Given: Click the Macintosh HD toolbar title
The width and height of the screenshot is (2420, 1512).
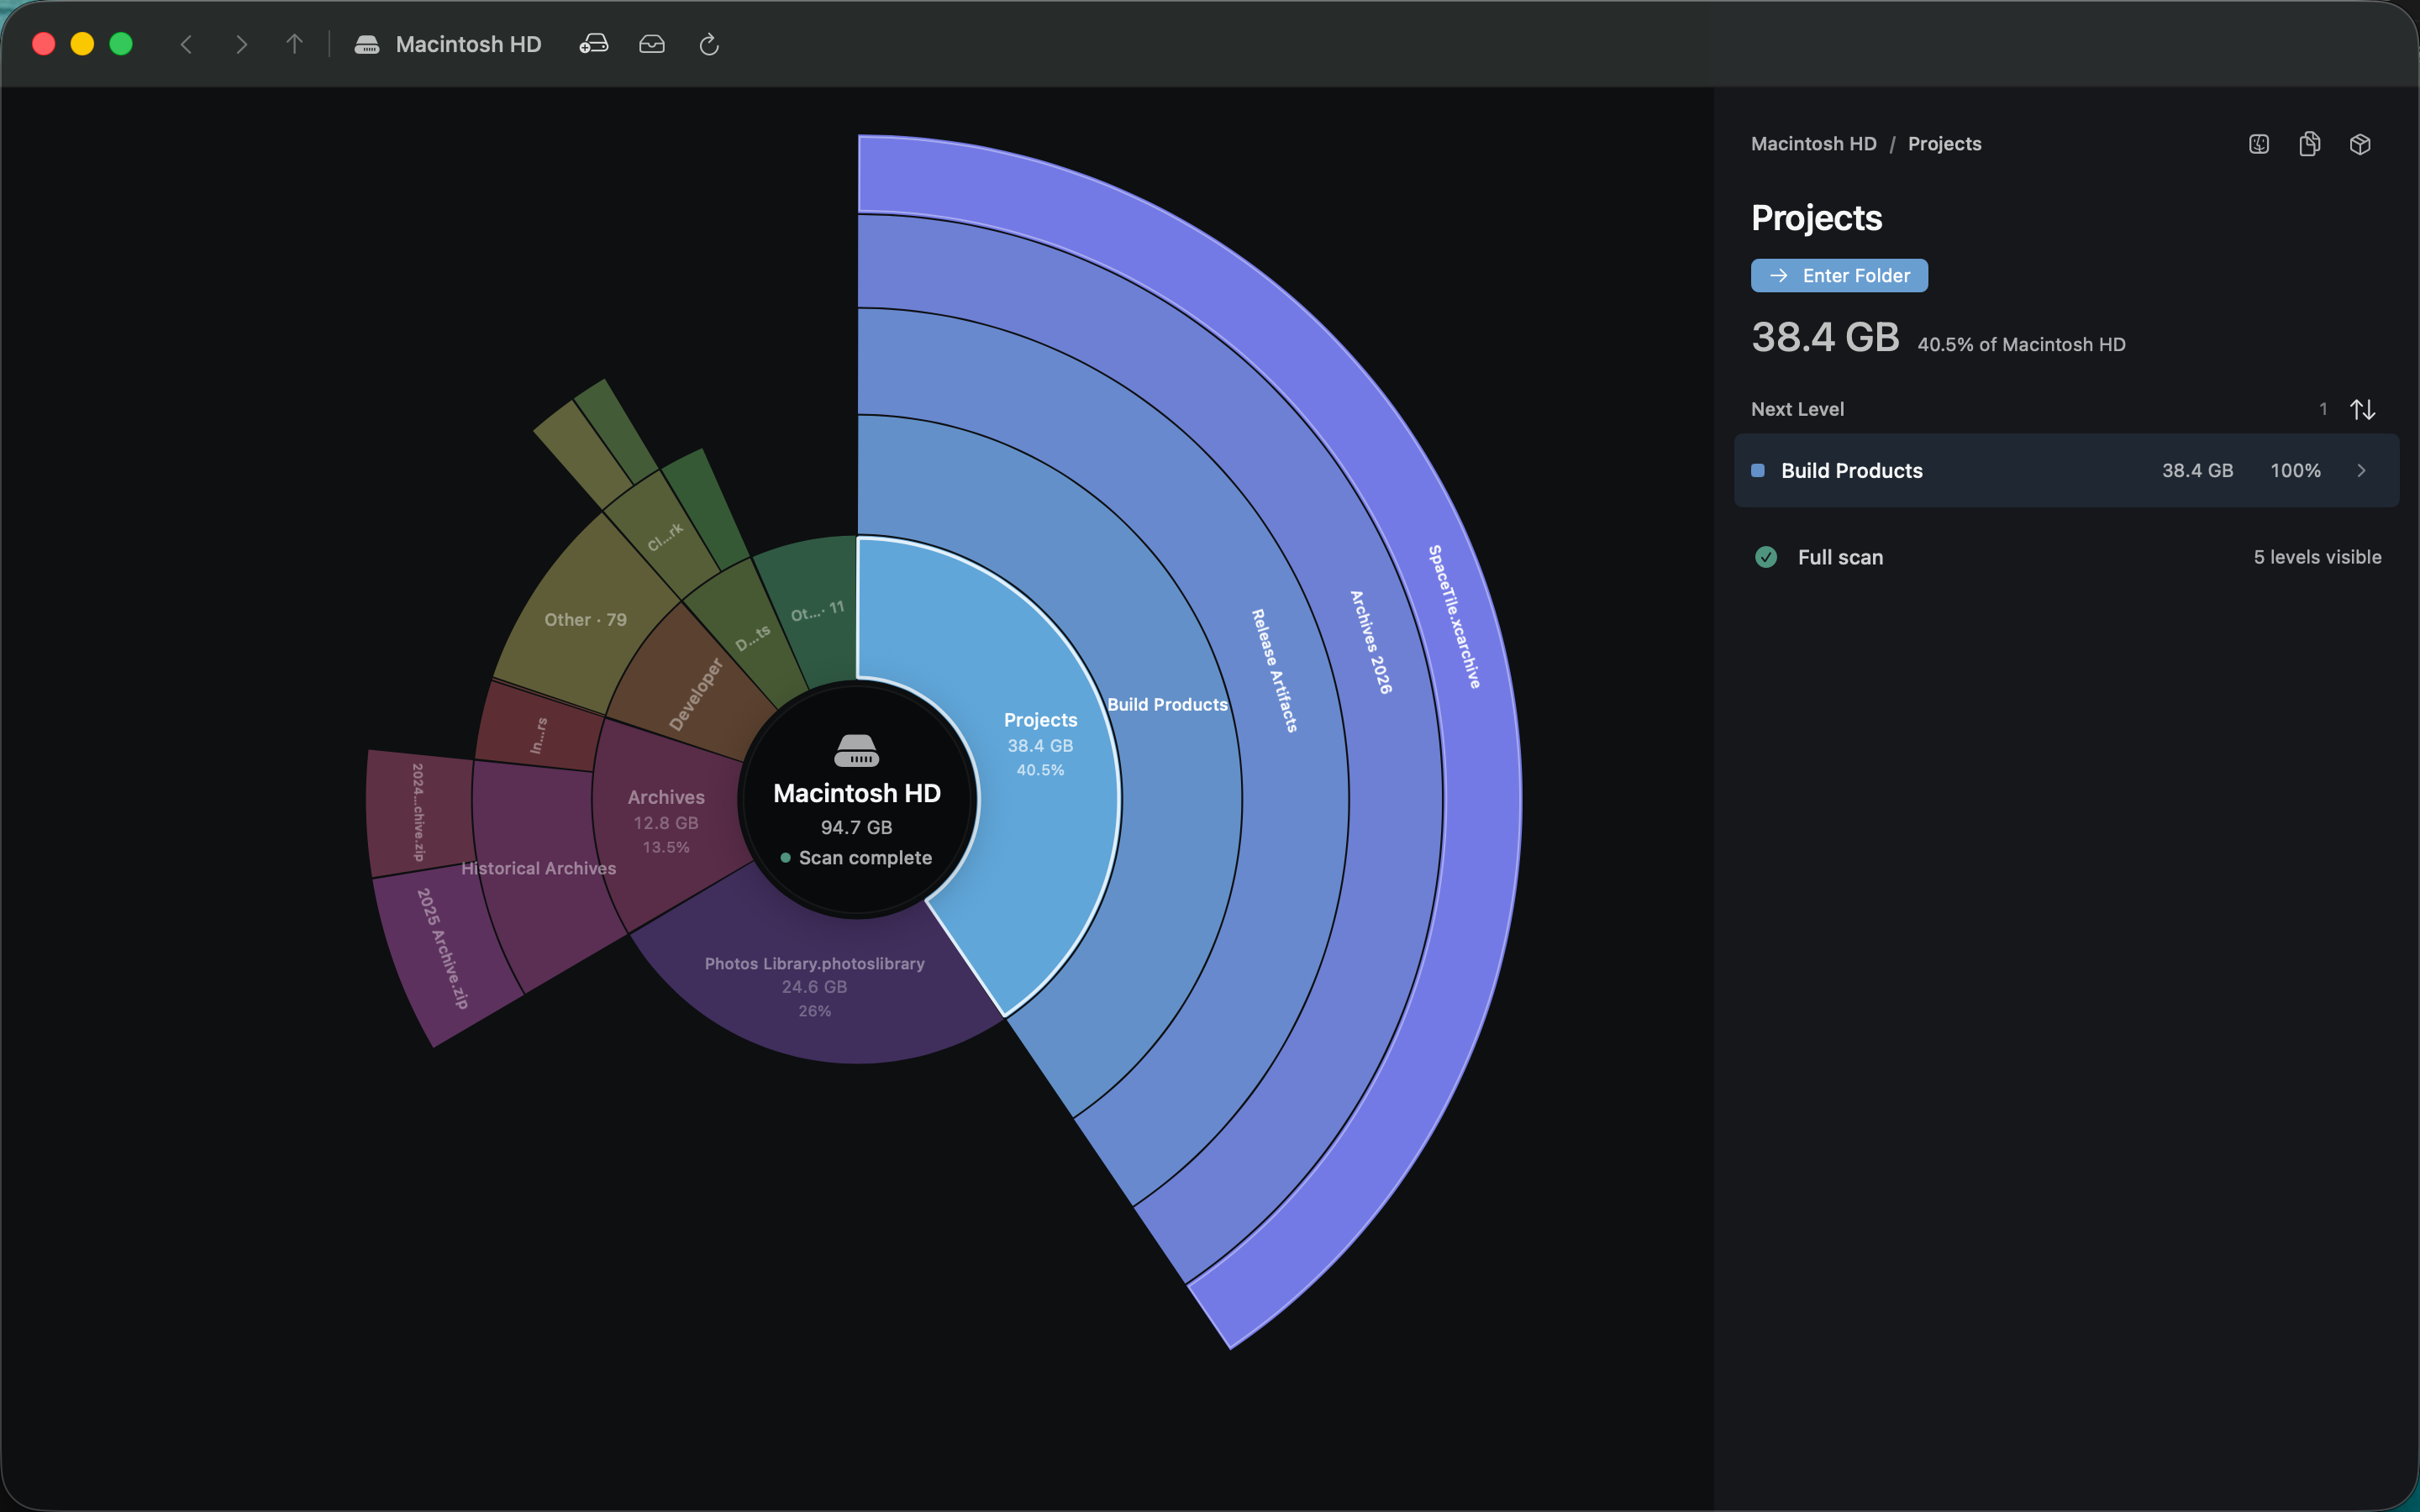Looking at the screenshot, I should tap(468, 44).
